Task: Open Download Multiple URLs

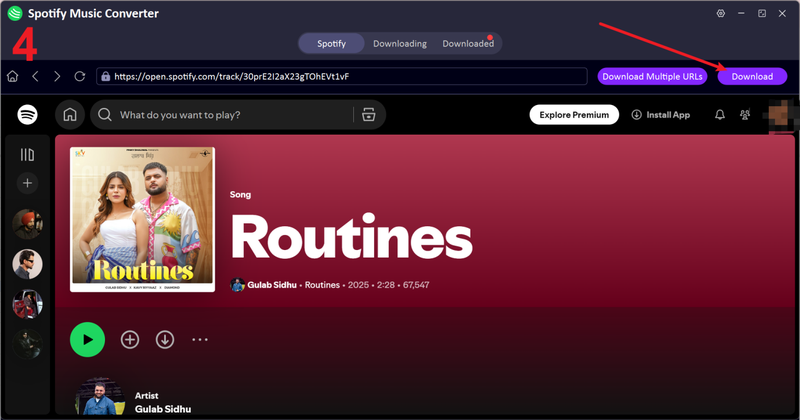Action: click(653, 76)
